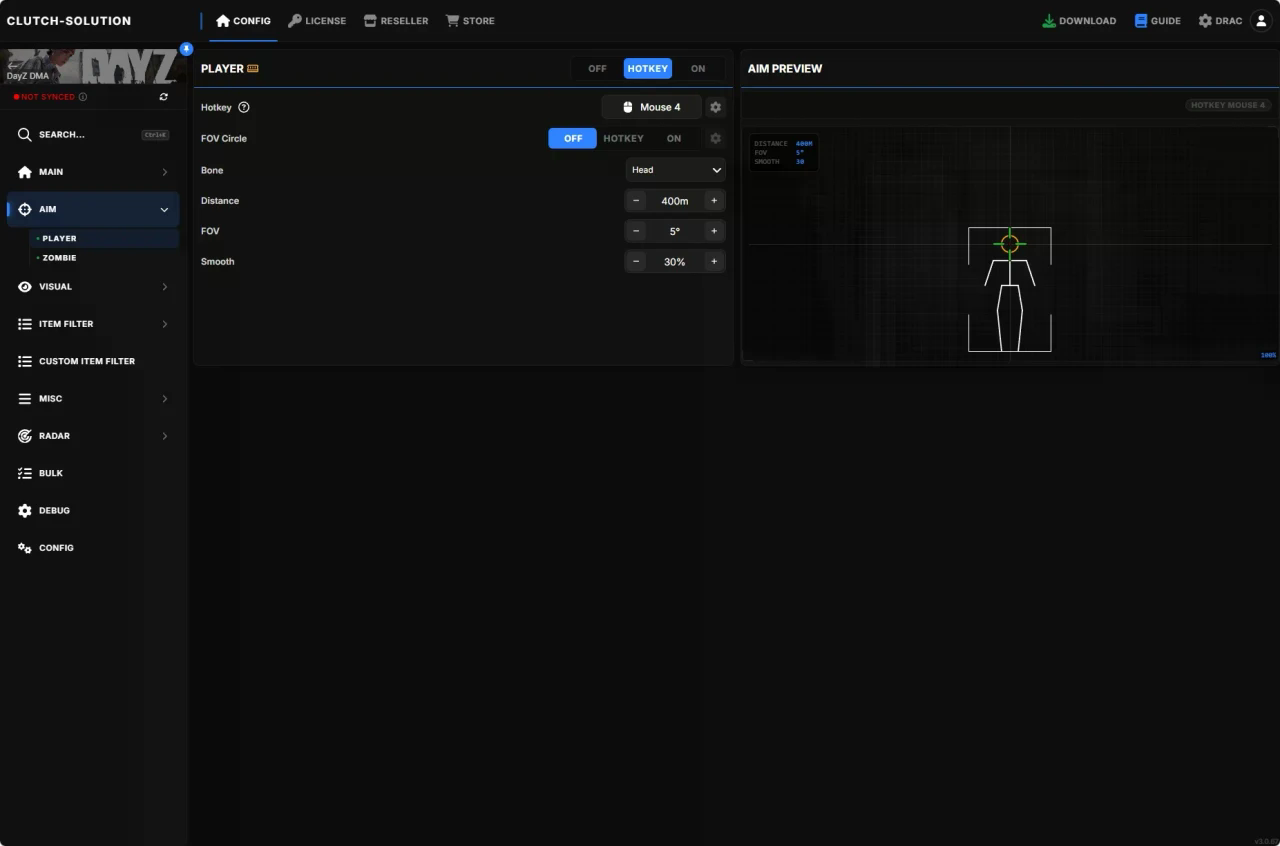The width and height of the screenshot is (1280, 846).
Task: Open the STORE tab
Action: click(470, 20)
